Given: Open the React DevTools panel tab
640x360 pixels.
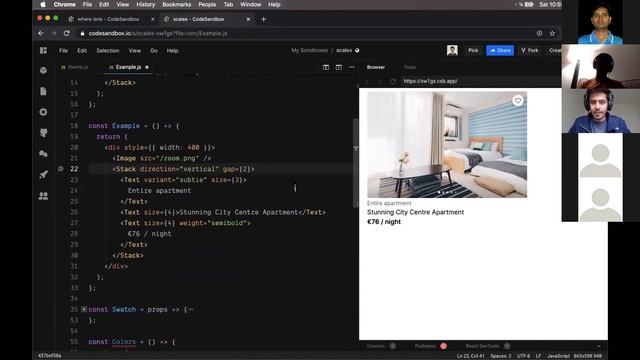Looking at the screenshot, I should pos(482,346).
